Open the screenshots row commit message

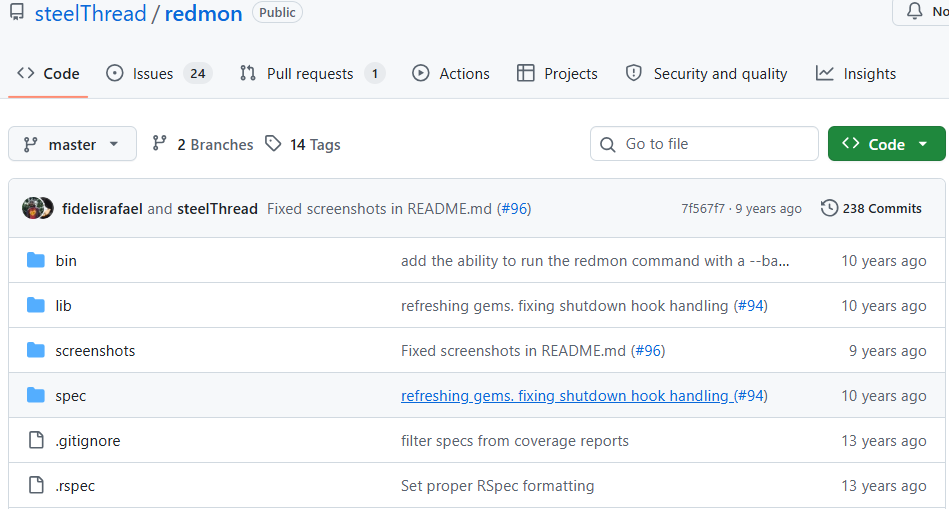pyautogui.click(x=513, y=350)
